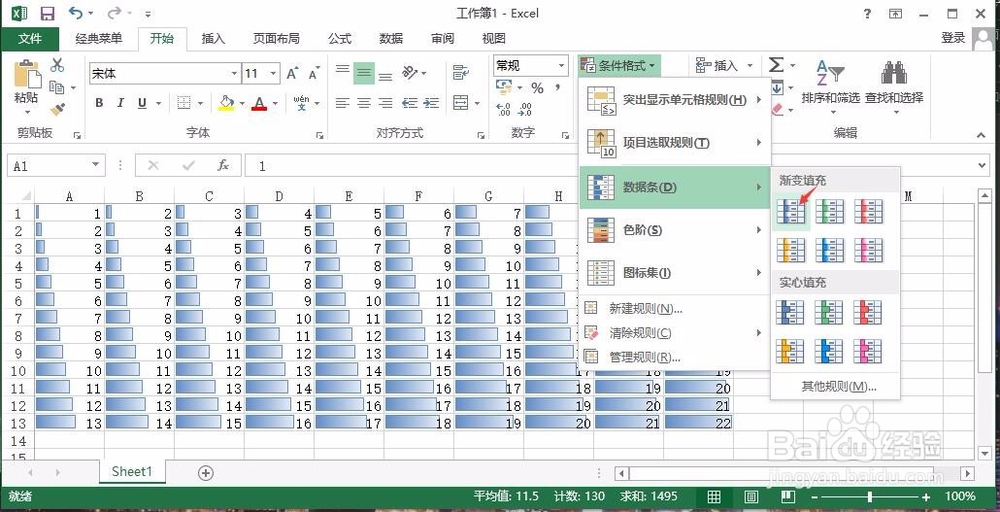The height and width of the screenshot is (512, 1000).
Task: Open the Name Box dropdown at A1
Action: (x=96, y=165)
